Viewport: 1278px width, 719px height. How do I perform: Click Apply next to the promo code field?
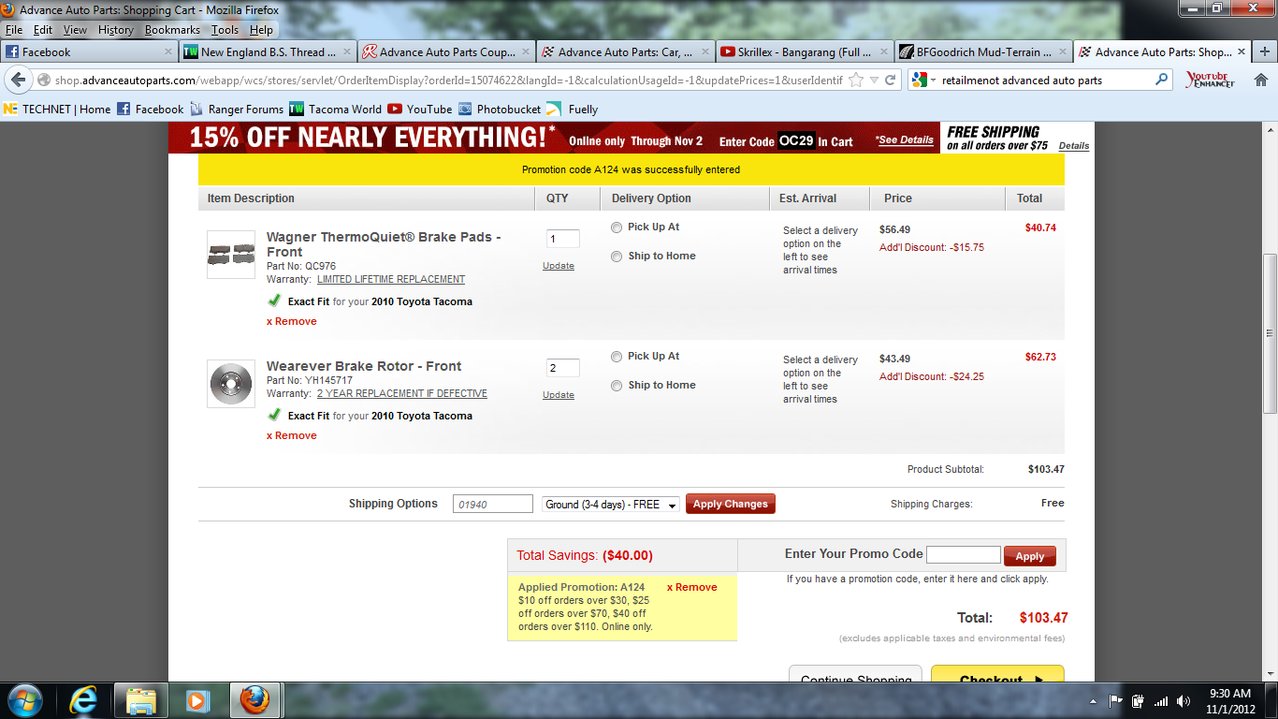click(x=1030, y=556)
